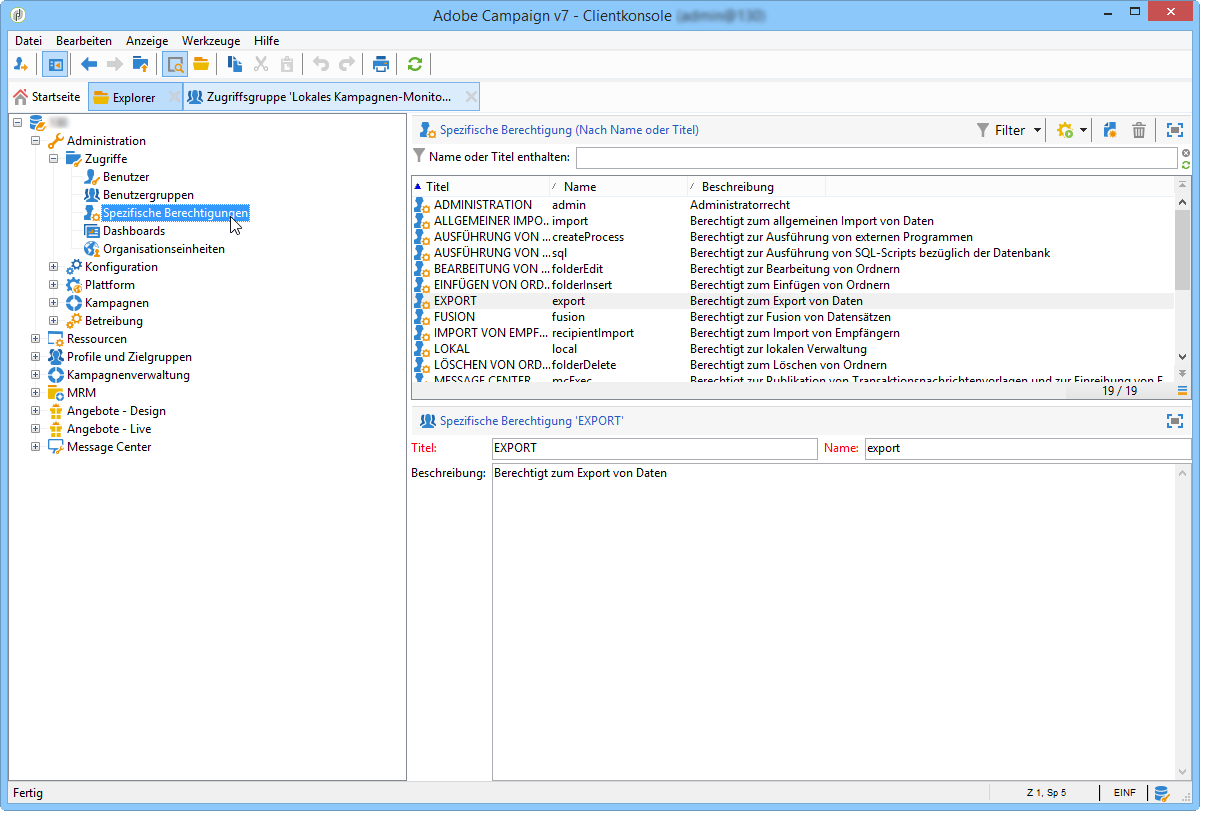The height and width of the screenshot is (832, 1230).
Task: Toggle the magnifier search view button
Action: pos(175,64)
